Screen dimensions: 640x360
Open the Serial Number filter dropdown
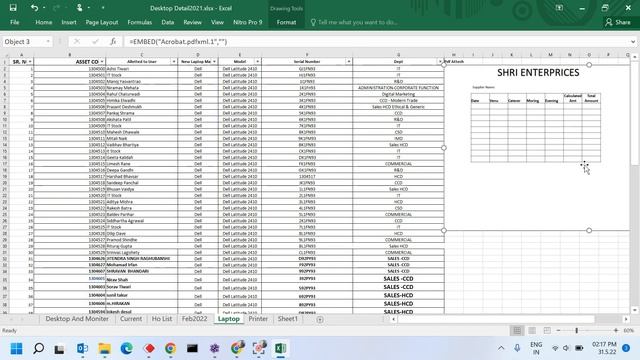tap(349, 62)
